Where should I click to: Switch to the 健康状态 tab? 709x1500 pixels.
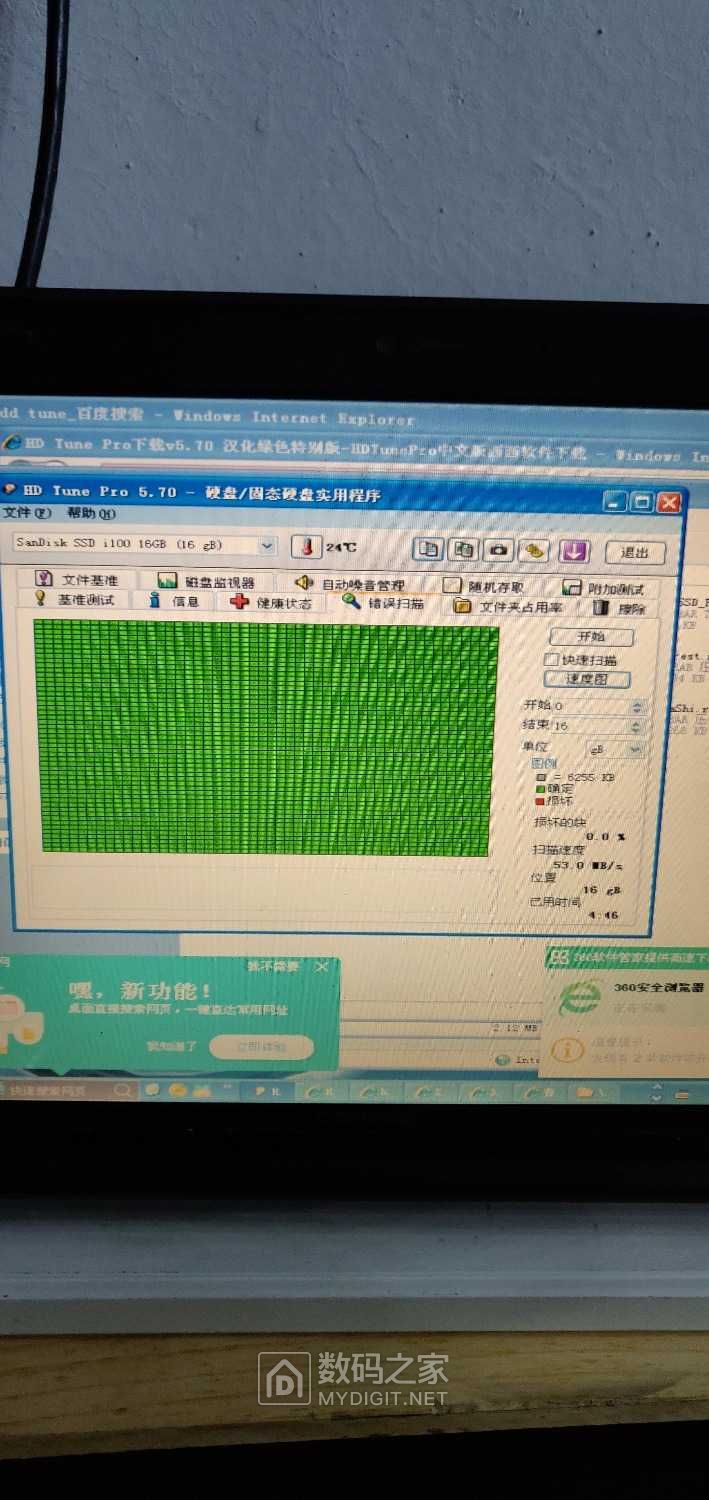tap(272, 603)
